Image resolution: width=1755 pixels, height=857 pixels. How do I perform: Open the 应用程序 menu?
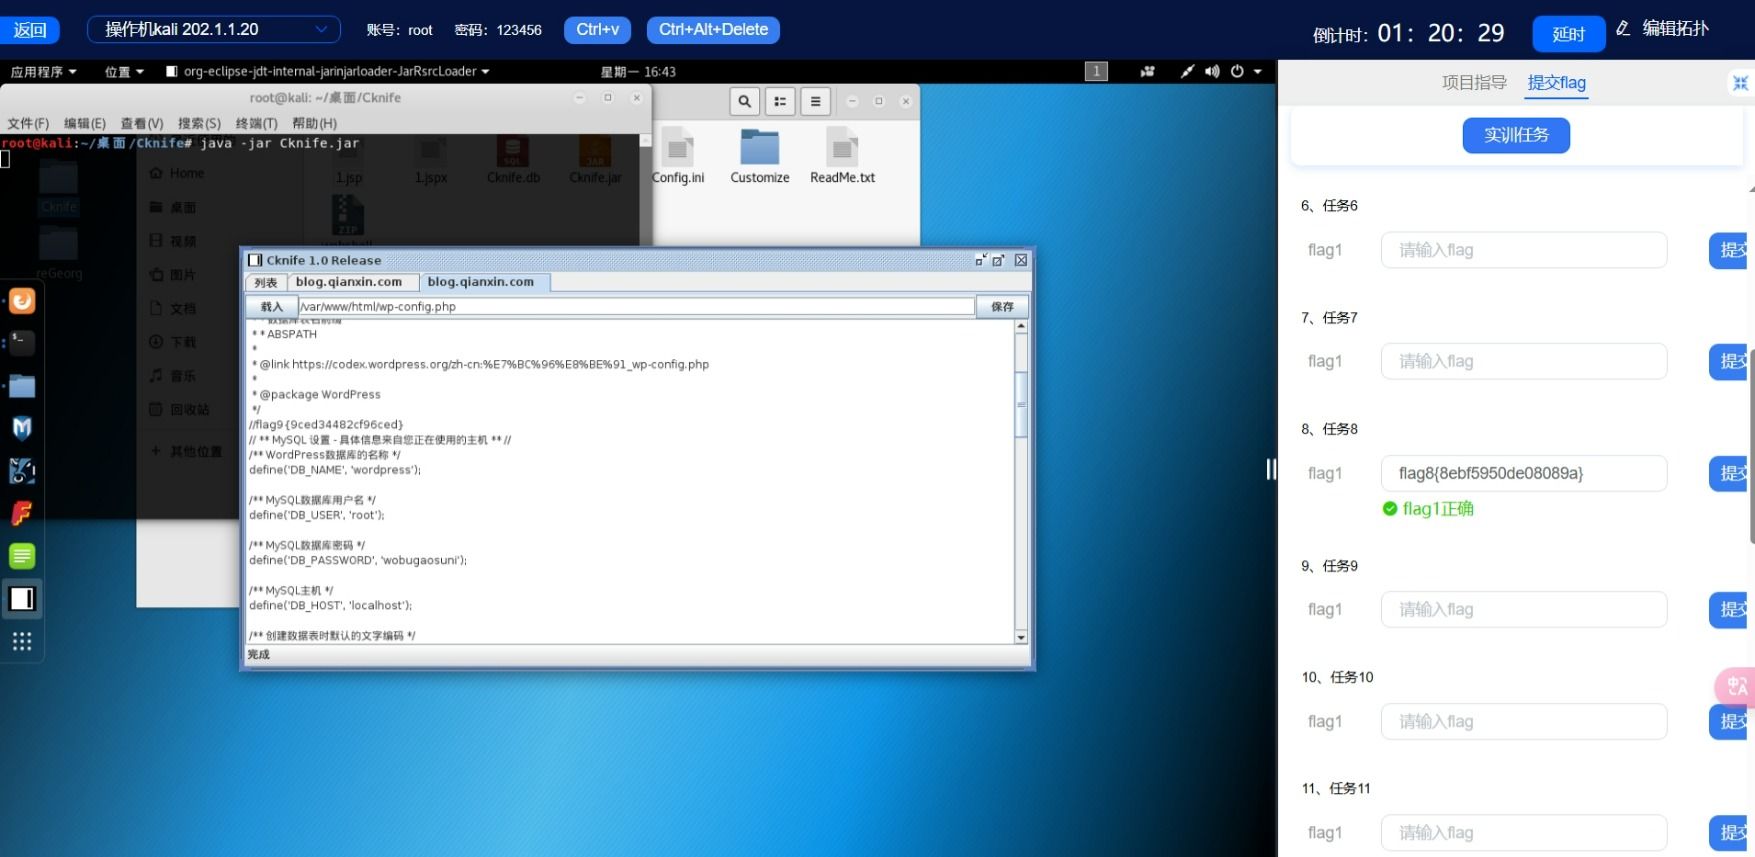coord(43,71)
